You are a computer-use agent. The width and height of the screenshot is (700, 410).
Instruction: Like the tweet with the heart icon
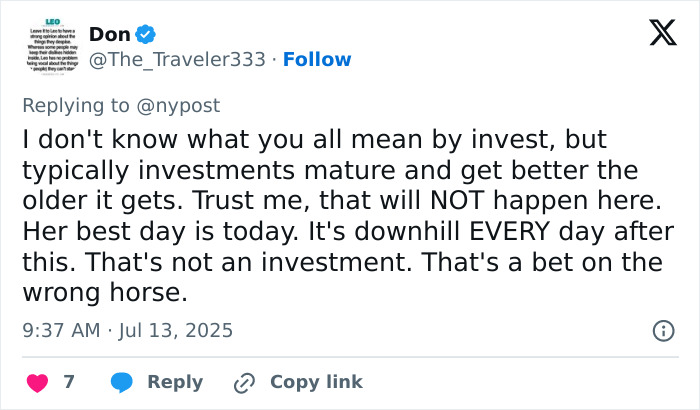coord(39,382)
